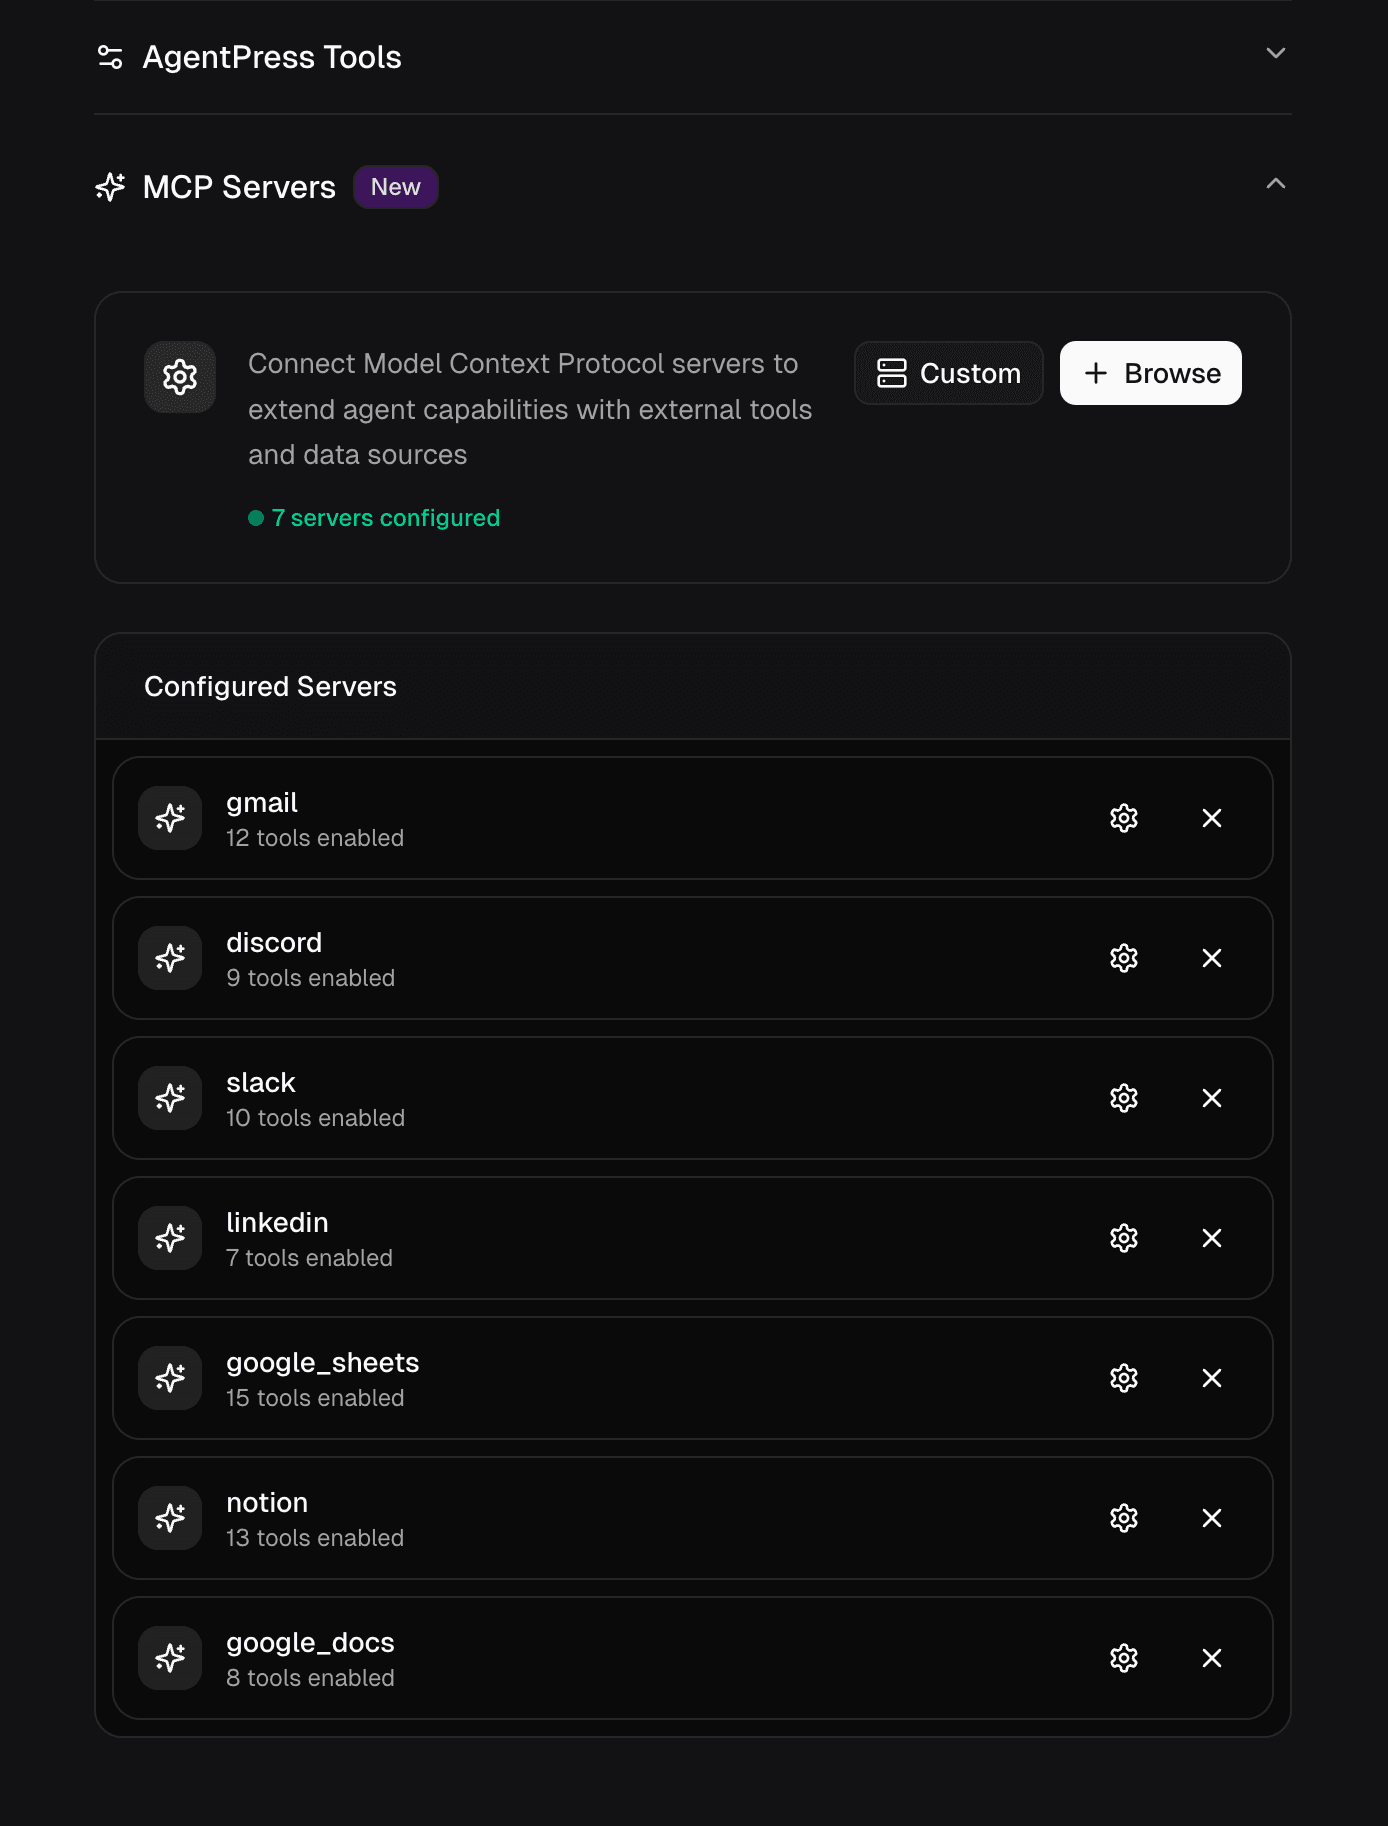Remove the gmail server
Image resolution: width=1388 pixels, height=1826 pixels.
pos(1211,818)
